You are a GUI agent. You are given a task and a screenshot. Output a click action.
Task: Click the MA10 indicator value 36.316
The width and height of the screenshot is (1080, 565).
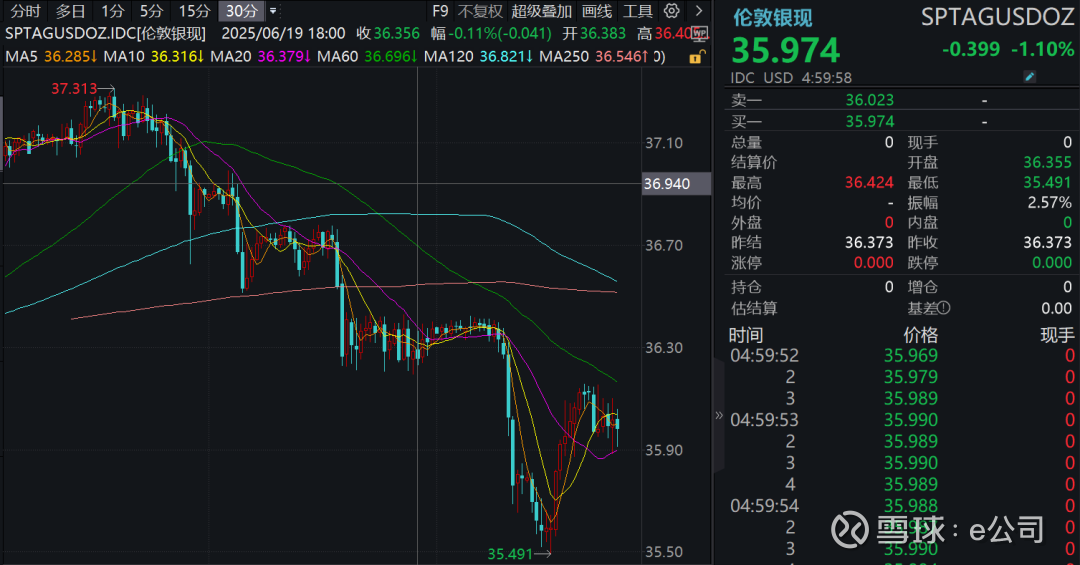coord(177,56)
